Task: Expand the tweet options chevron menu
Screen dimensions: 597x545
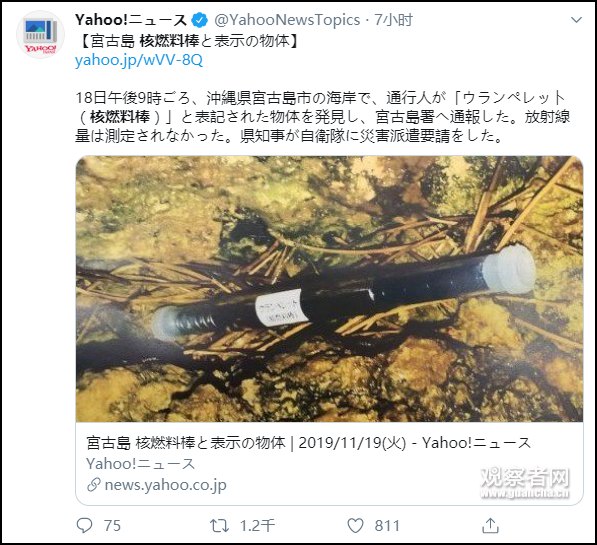Action: (576, 20)
